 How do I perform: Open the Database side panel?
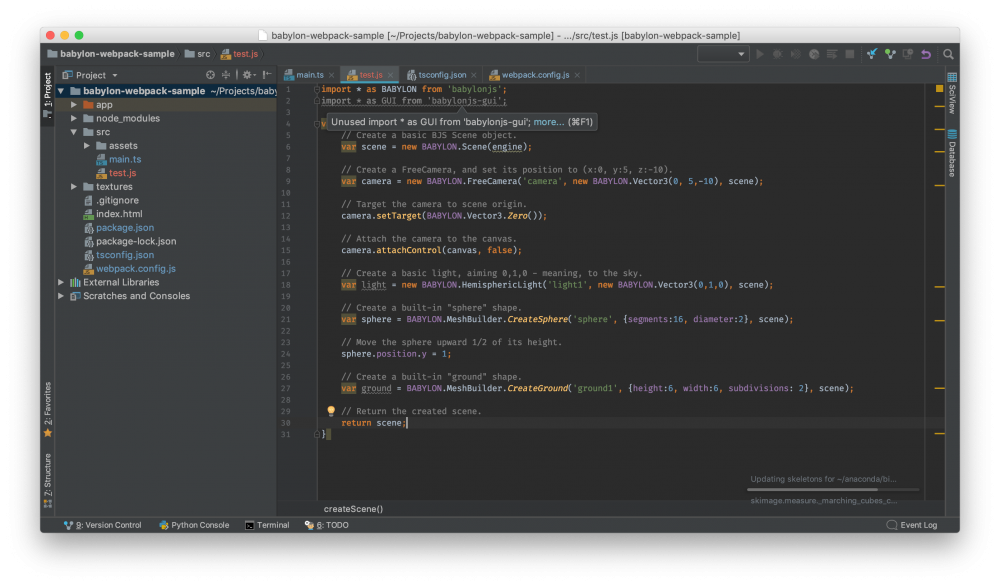point(952,153)
